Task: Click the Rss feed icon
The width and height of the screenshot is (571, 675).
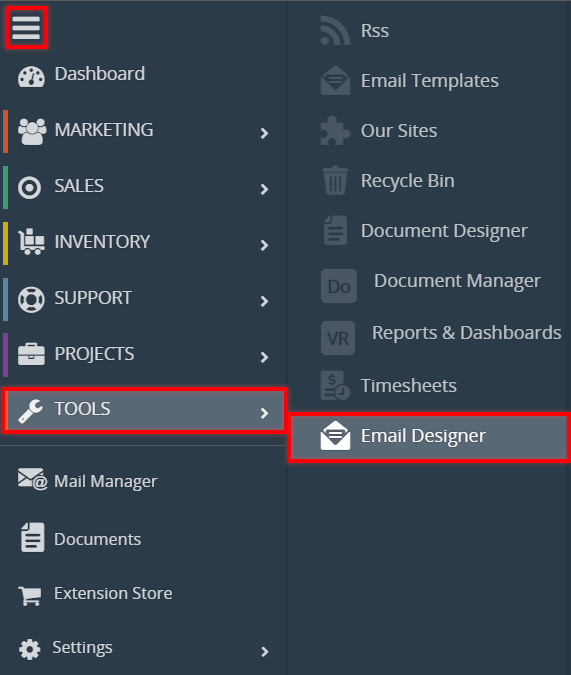Action: coord(335,31)
